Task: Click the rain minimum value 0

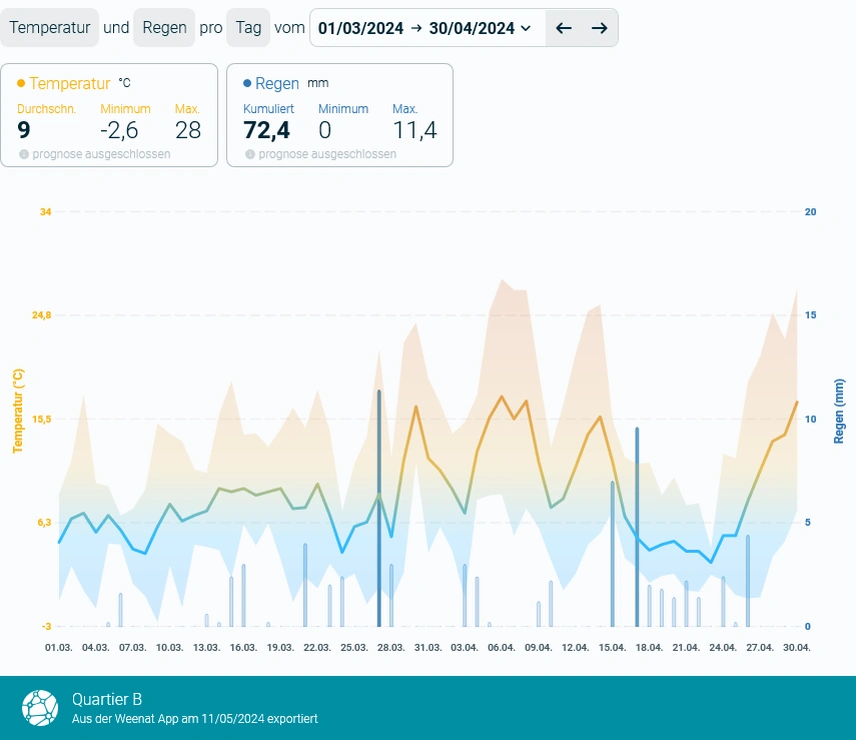Action: 325,130
